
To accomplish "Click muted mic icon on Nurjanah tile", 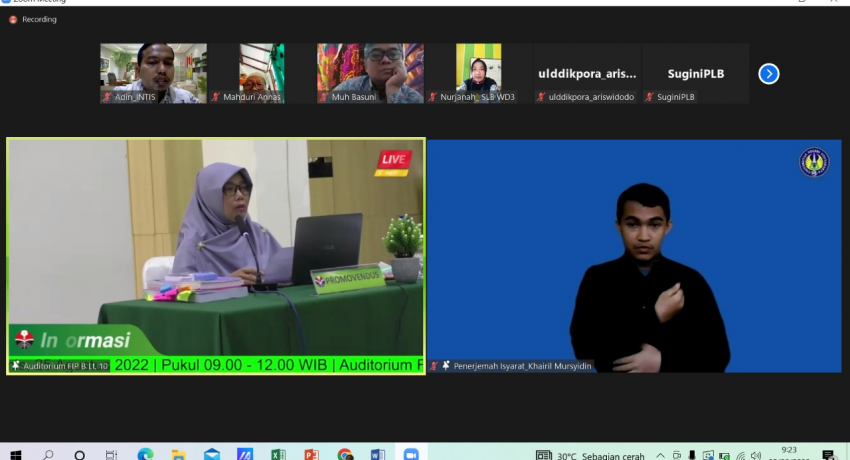I will coord(433,97).
